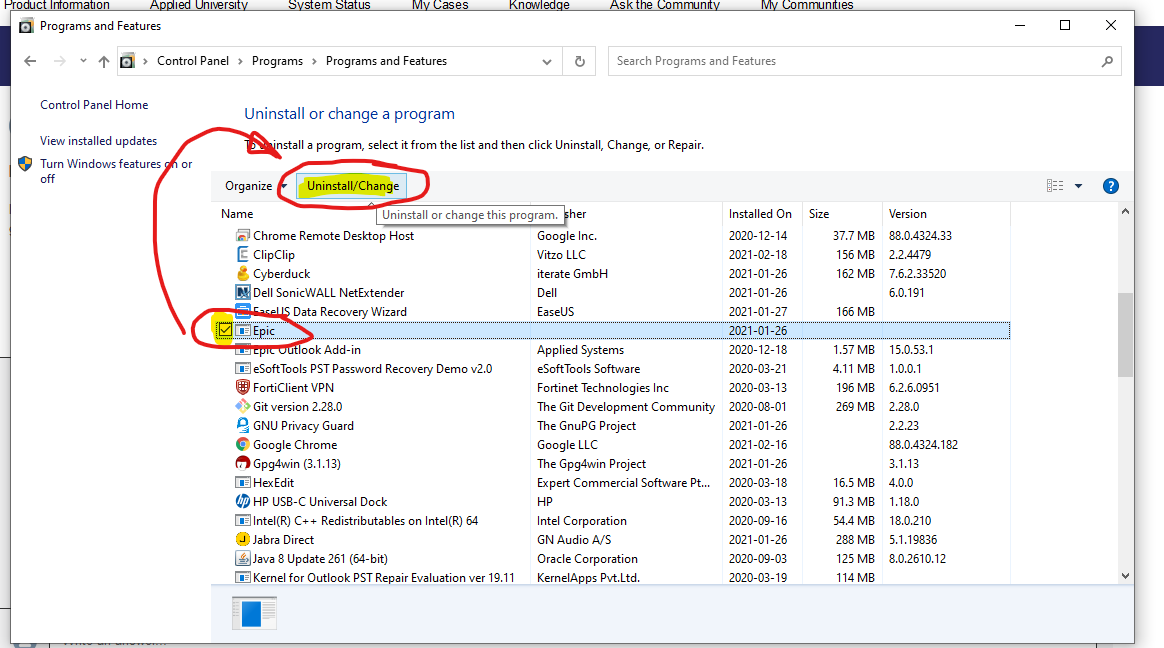
Task: Open Turn Windows features on or off
Action: pyautogui.click(x=116, y=171)
